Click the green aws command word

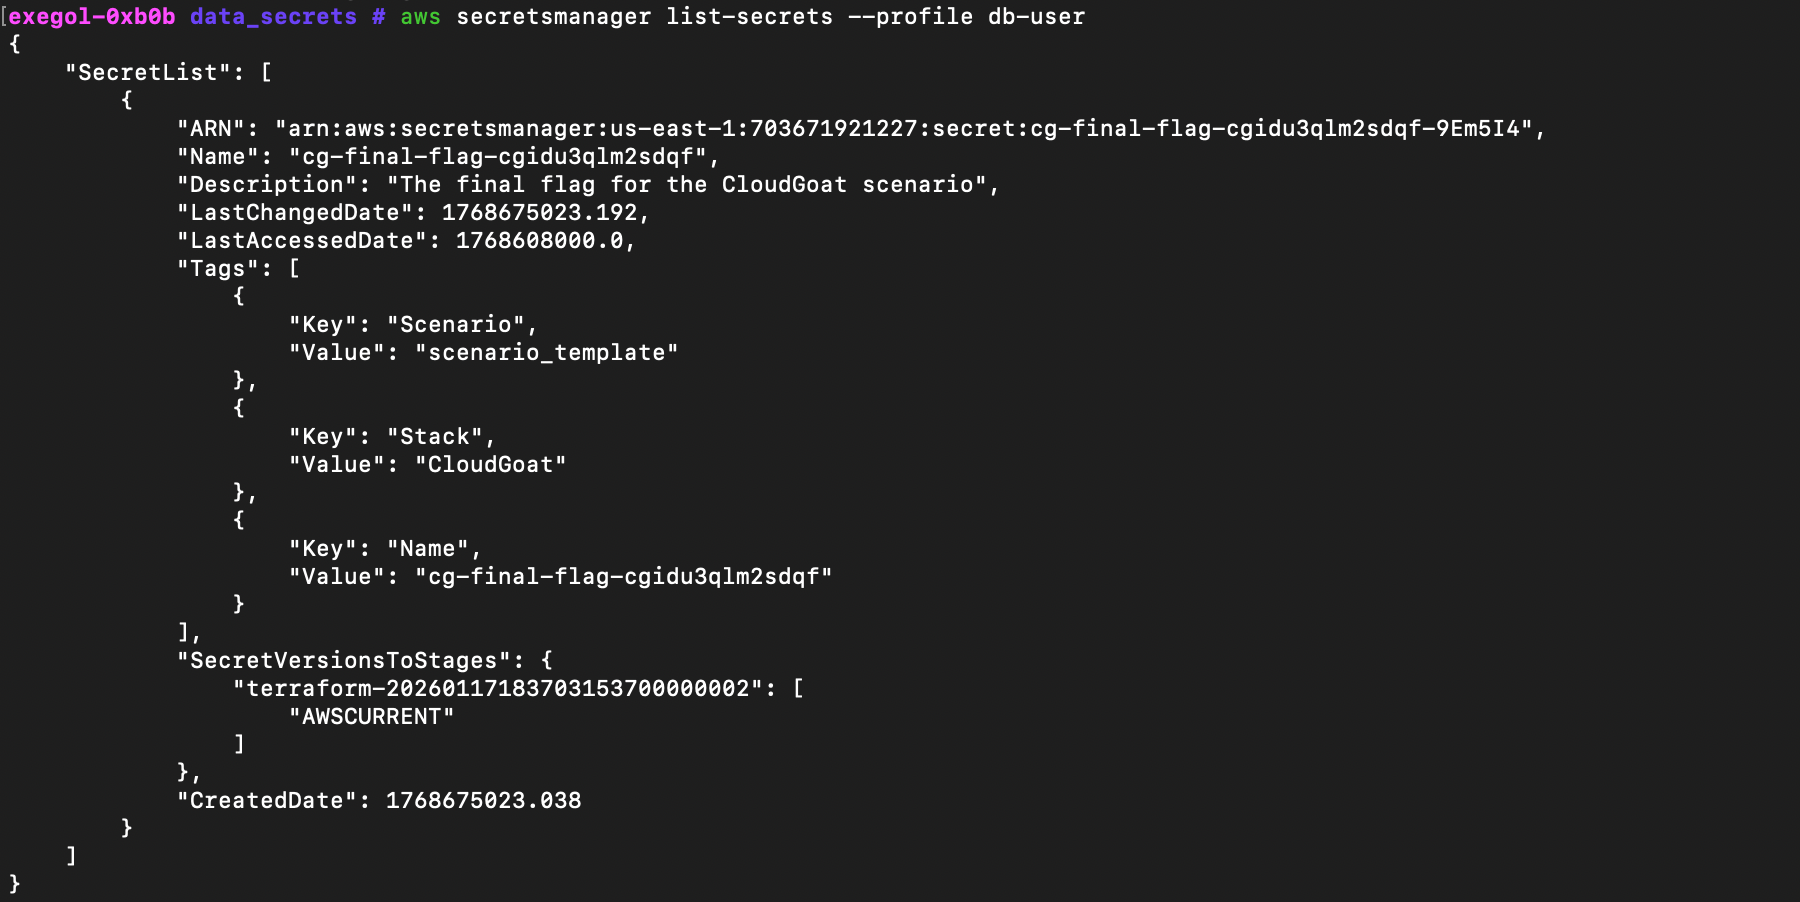[x=420, y=16]
